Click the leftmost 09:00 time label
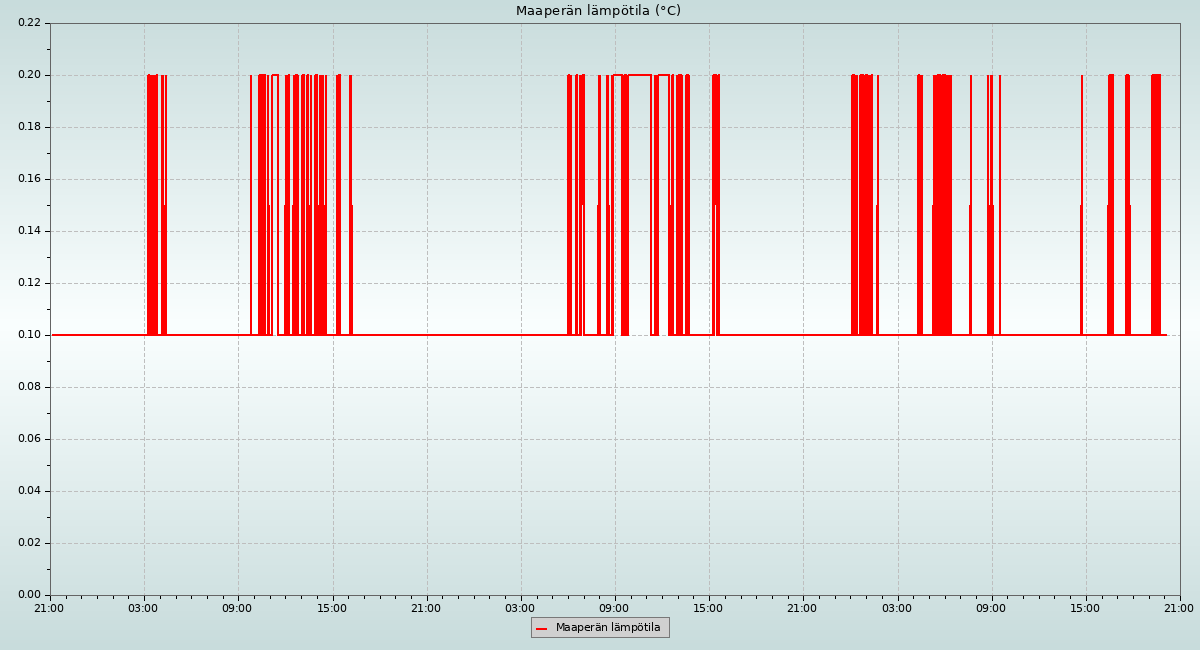The image size is (1200, 650). [237, 608]
